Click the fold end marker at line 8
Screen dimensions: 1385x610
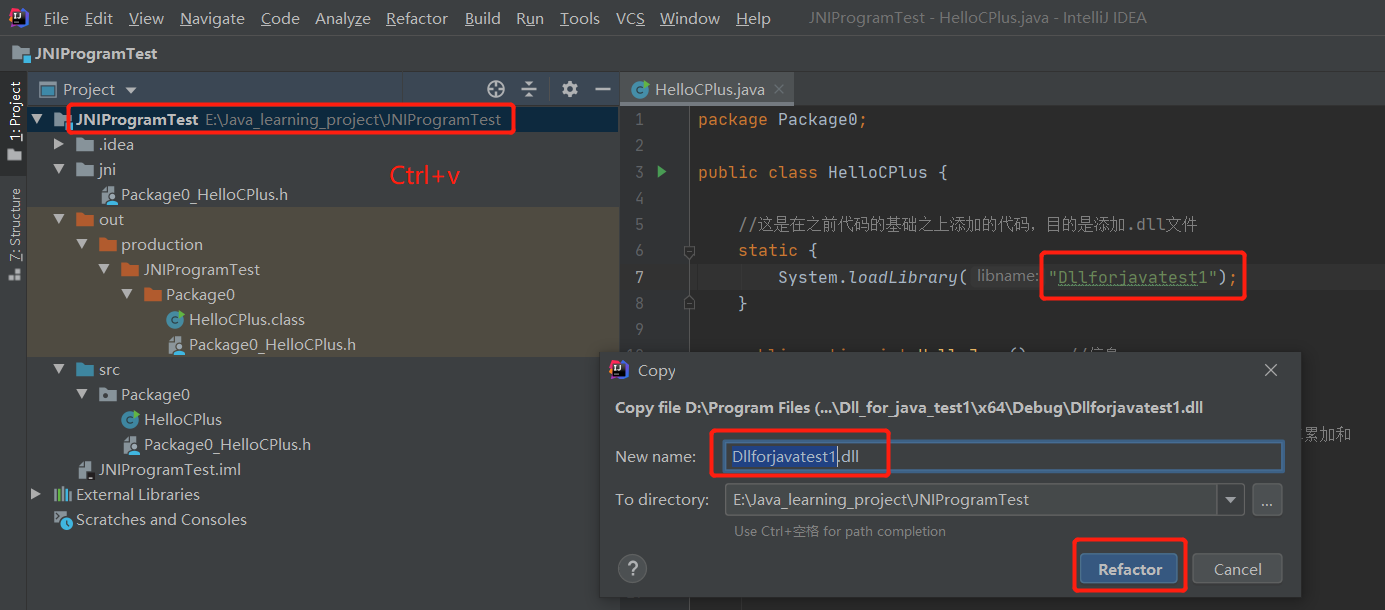(x=689, y=302)
